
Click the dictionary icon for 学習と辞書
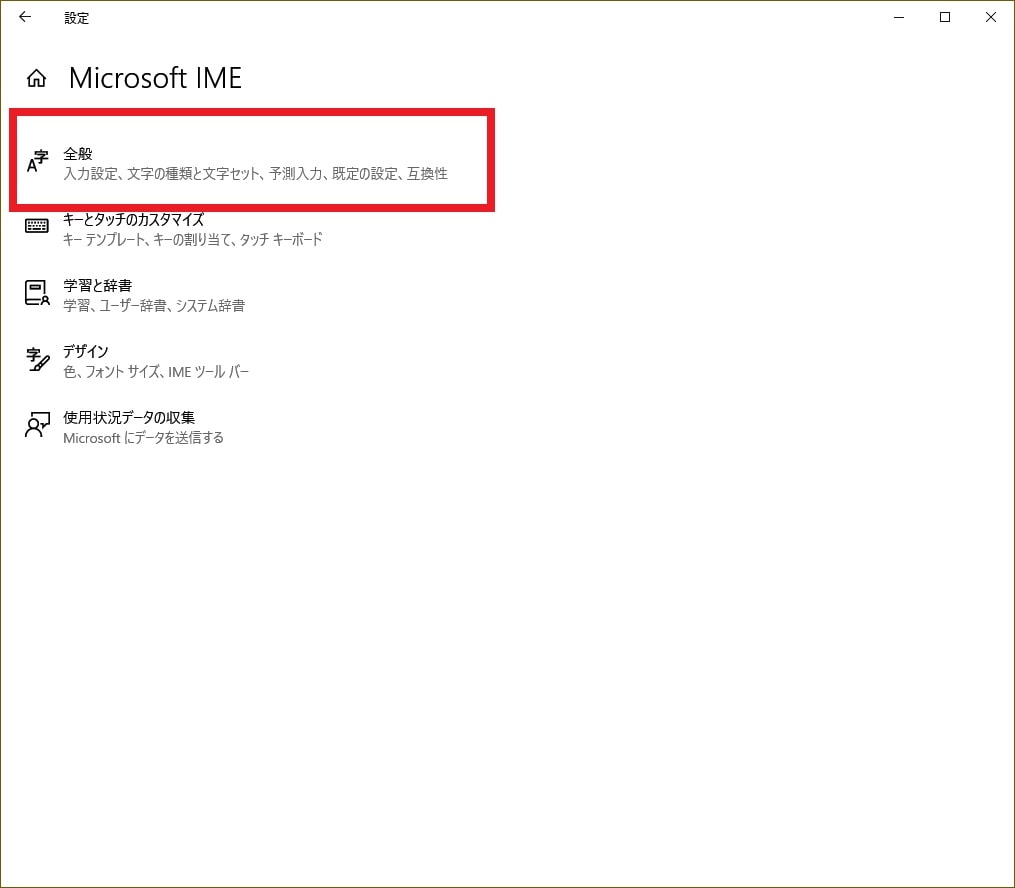point(37,293)
